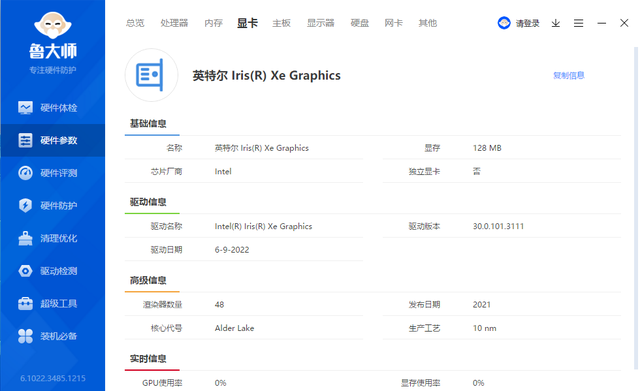Click the Intel(R) Iris(R) Xe Graphics driver name

pos(263,226)
